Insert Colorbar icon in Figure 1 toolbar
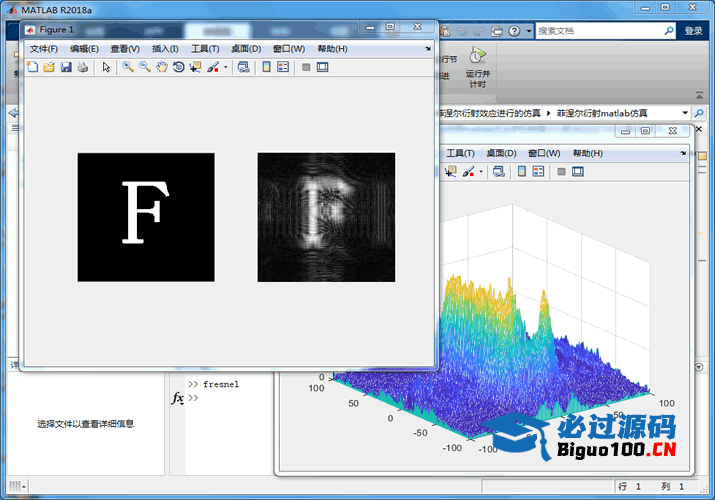The width and height of the screenshot is (715, 500). pos(266,67)
